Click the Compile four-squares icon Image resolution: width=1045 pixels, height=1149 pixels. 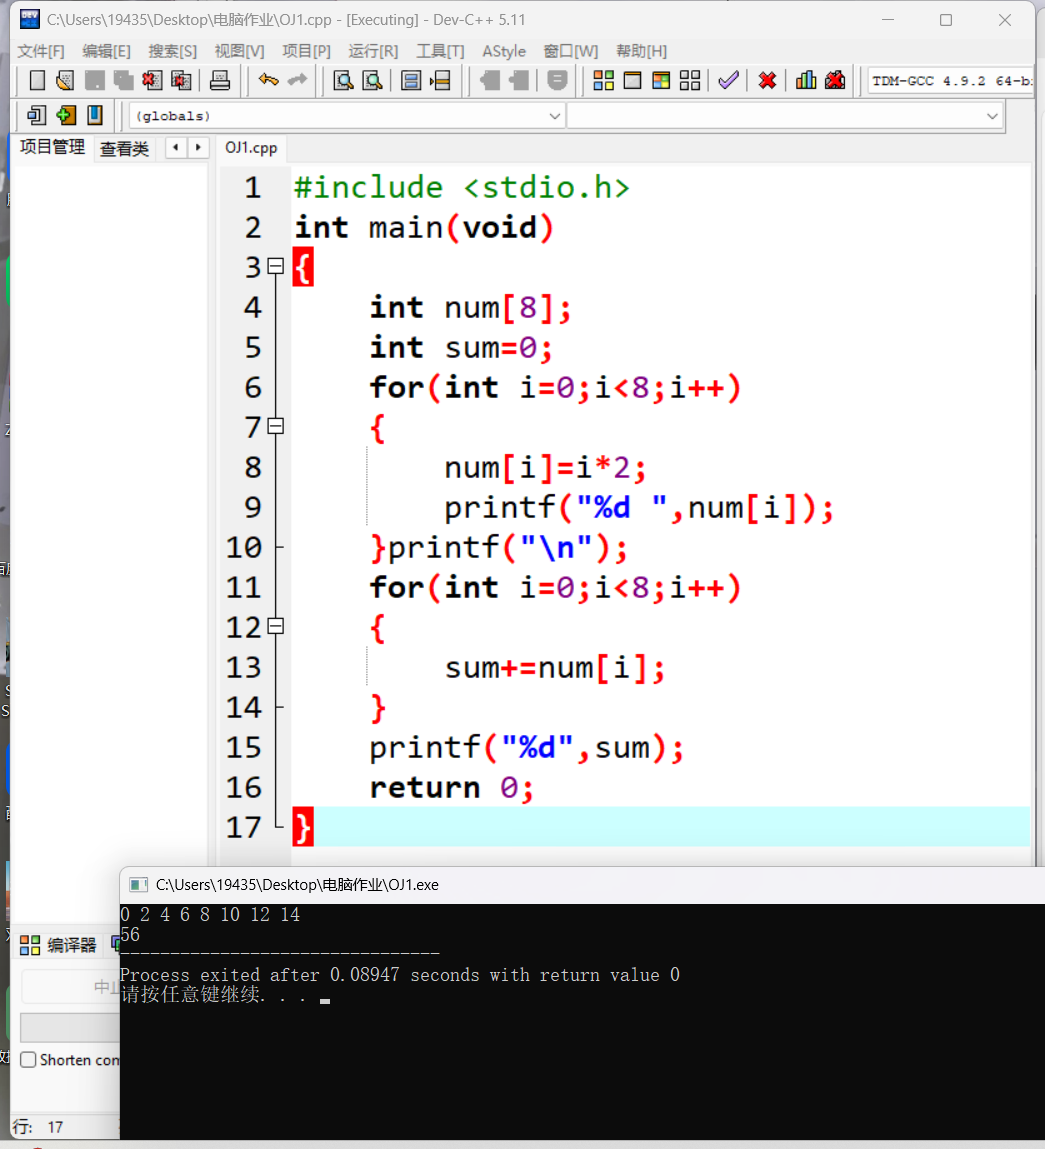[x=603, y=81]
